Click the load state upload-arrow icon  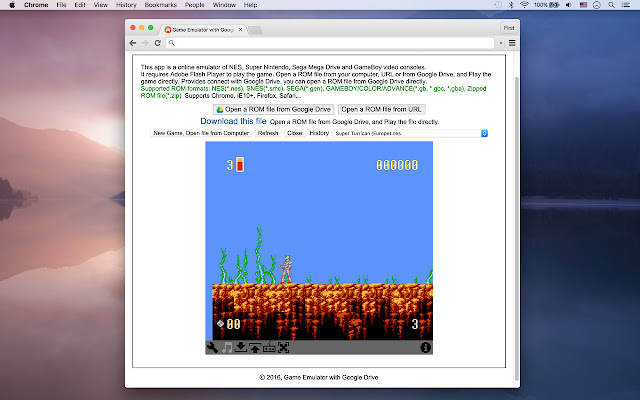tap(255, 347)
